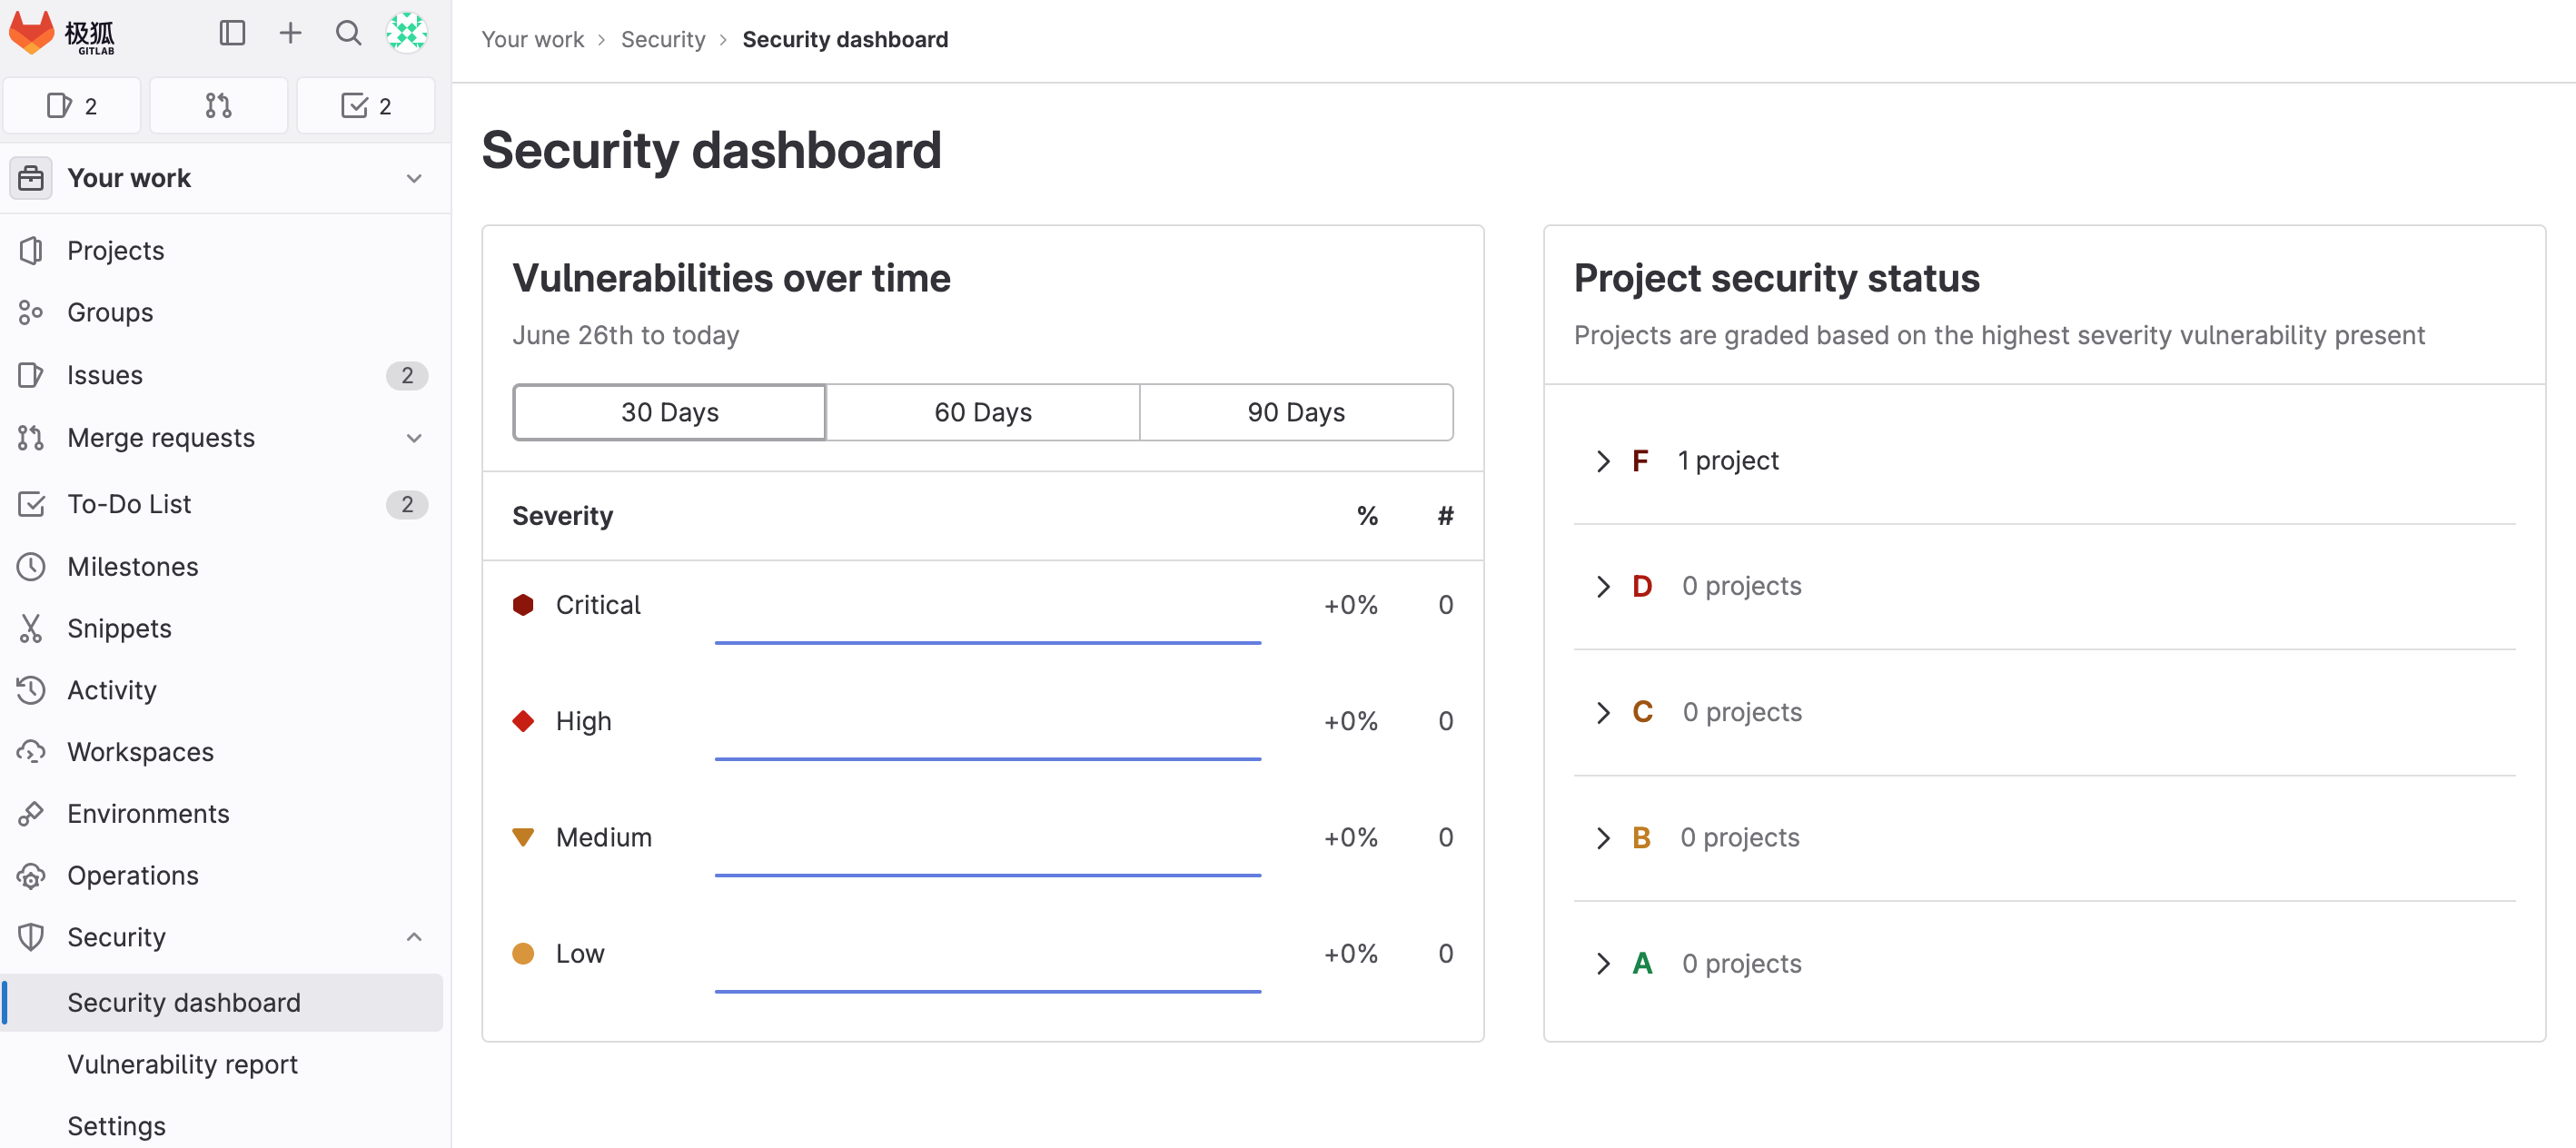Image resolution: width=2576 pixels, height=1148 pixels.
Task: Open the merge requests counter icon
Action: [218, 106]
